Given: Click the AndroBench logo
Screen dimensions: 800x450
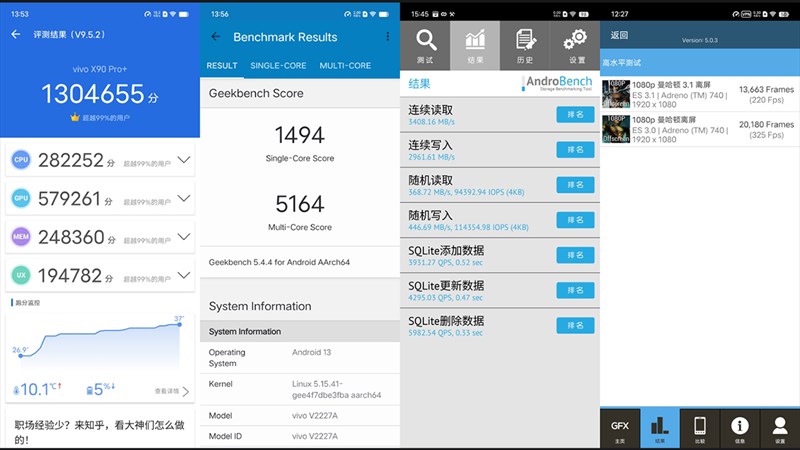Looking at the screenshot, I should point(557,83).
